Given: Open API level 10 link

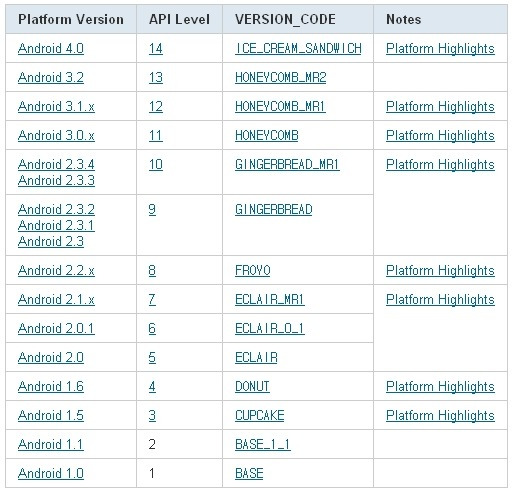Looking at the screenshot, I should [156, 165].
